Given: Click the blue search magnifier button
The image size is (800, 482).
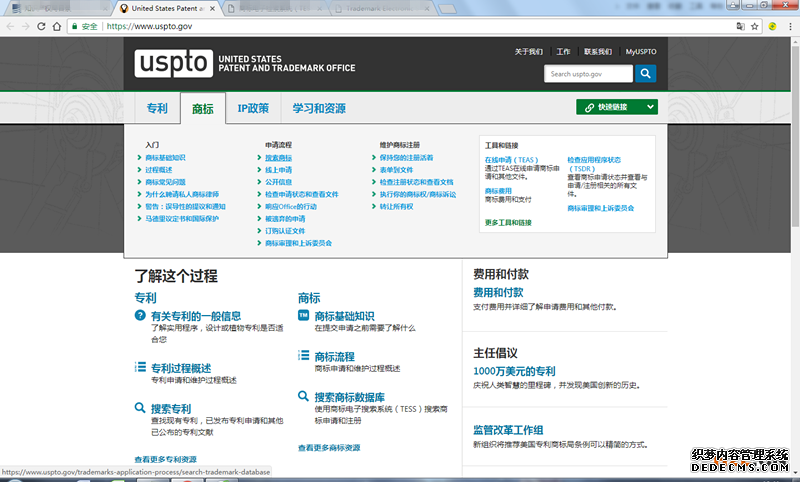Looking at the screenshot, I should (646, 74).
